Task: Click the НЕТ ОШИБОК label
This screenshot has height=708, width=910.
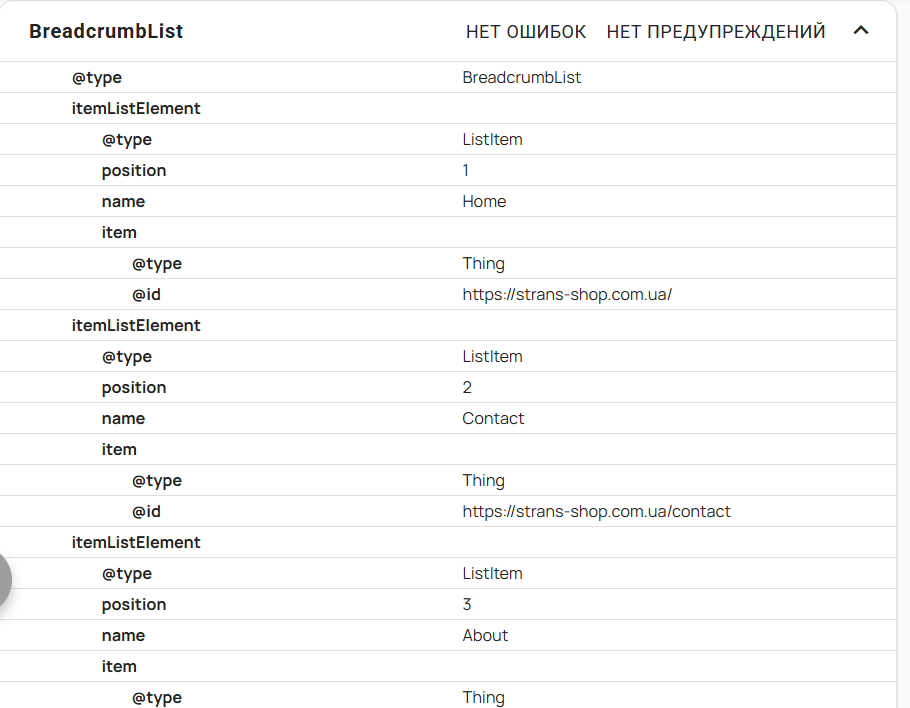Action: (x=526, y=32)
